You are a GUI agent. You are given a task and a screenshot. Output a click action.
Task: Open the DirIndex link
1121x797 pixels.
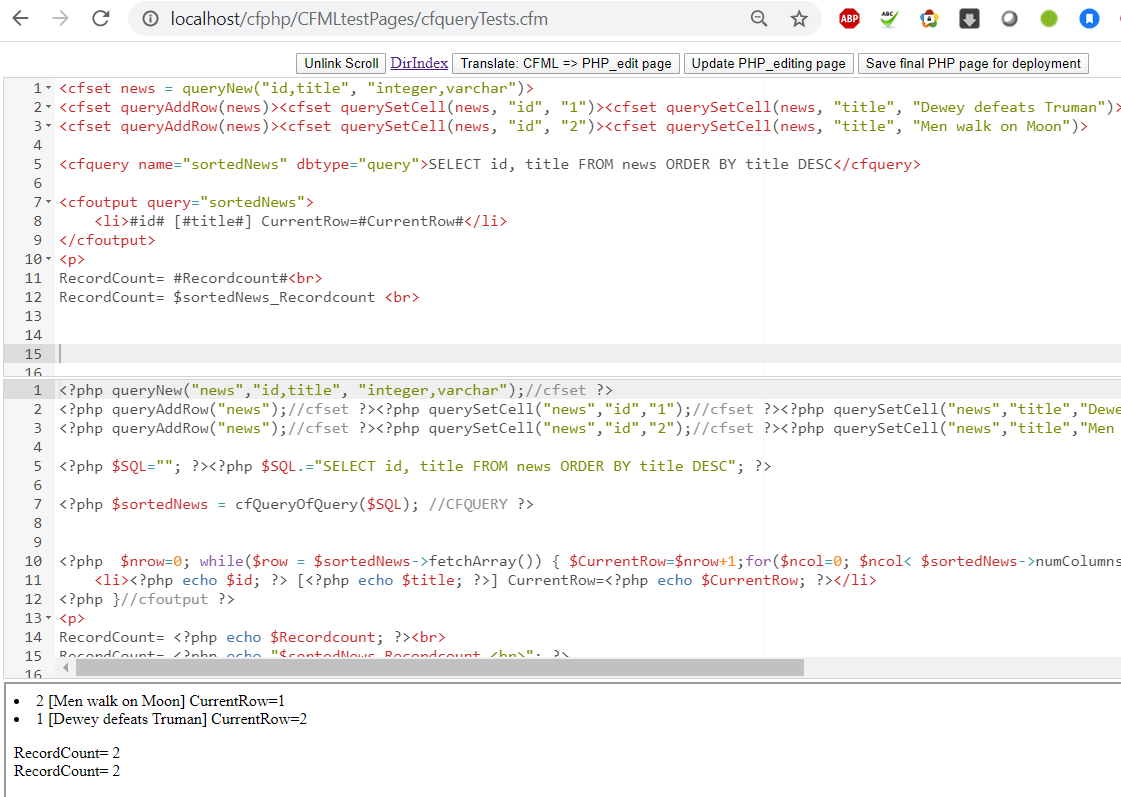[x=419, y=63]
